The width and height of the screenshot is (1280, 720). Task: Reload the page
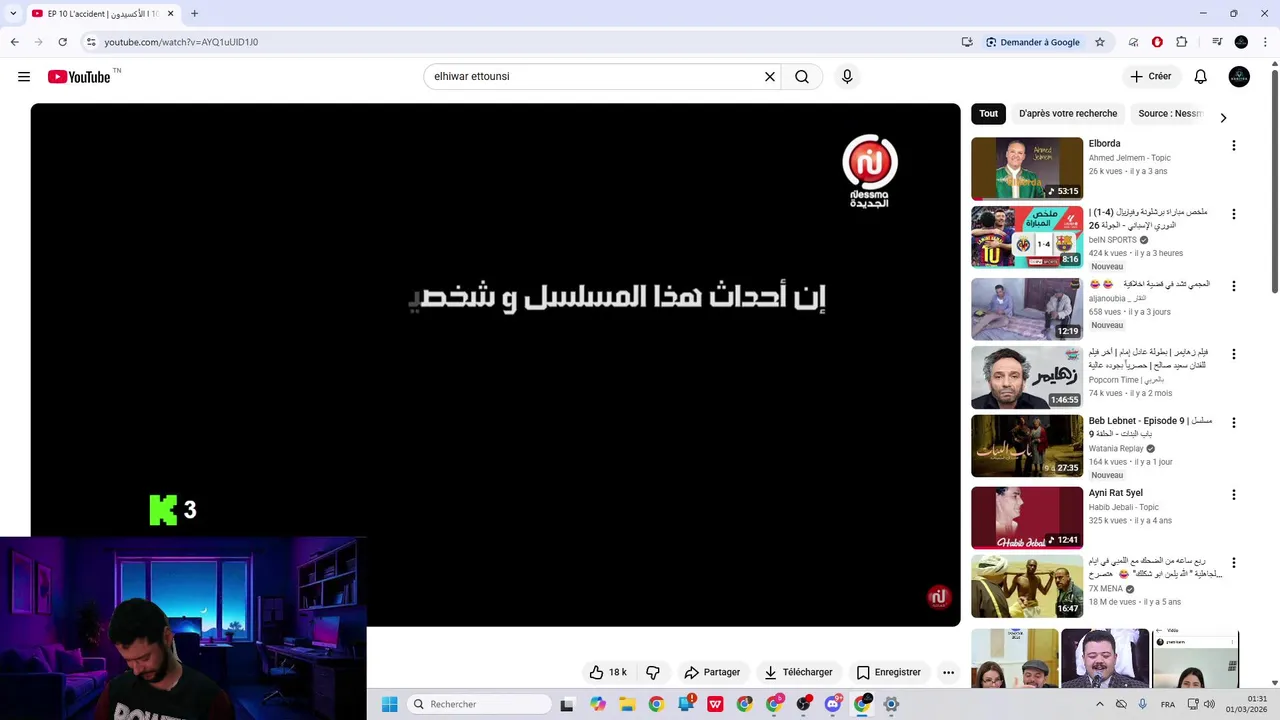pos(62,42)
